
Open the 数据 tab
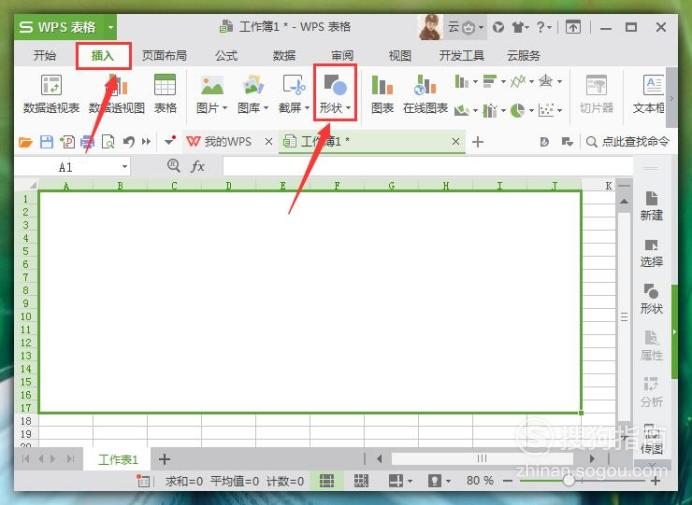coord(284,56)
